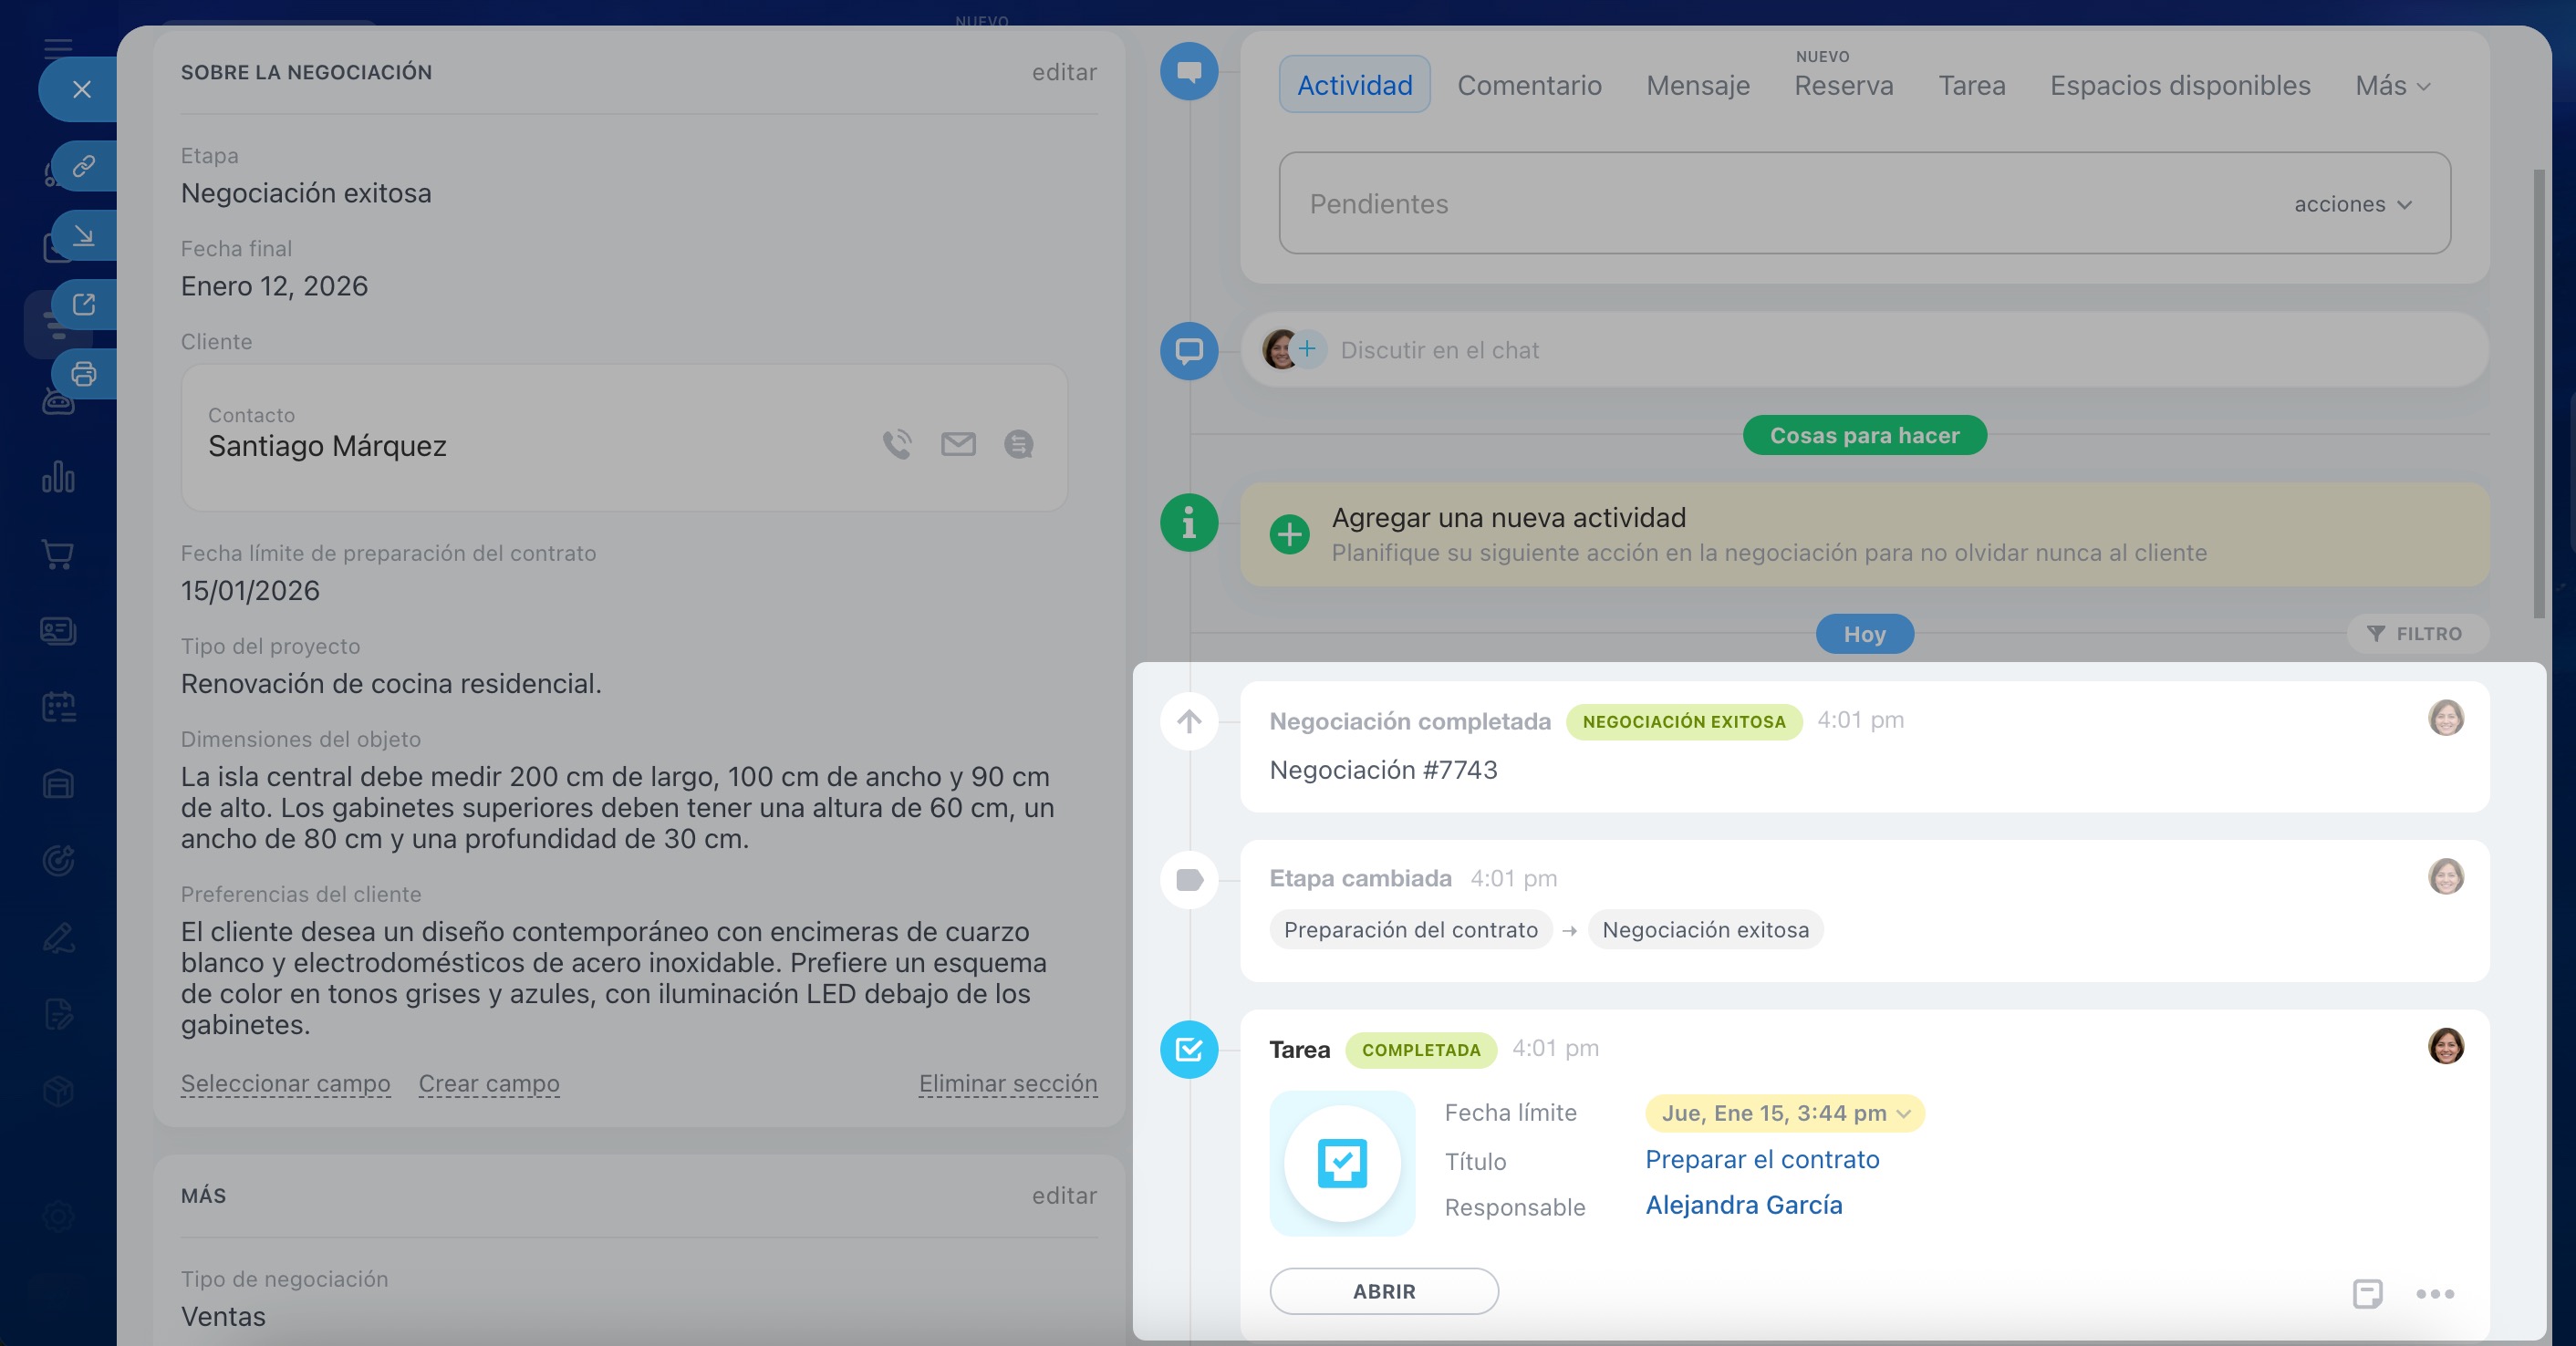2576x1346 pixels.
Task: Switch to the Comentario tab
Action: [x=1529, y=86]
